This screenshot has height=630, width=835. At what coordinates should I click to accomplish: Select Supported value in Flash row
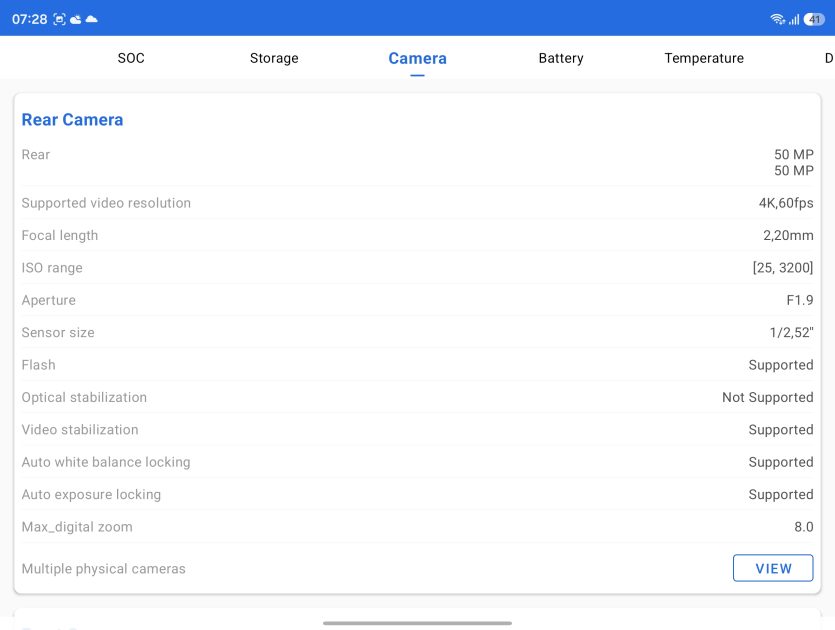click(x=781, y=365)
